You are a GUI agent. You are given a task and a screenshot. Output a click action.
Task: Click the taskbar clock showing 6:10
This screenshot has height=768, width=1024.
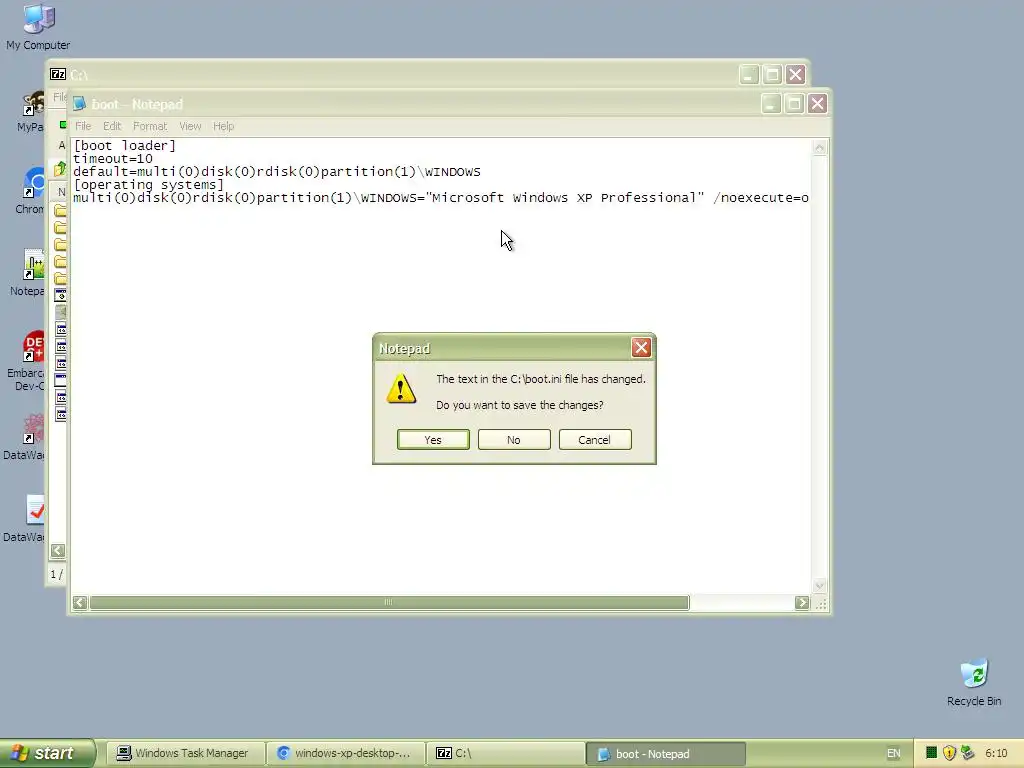[x=996, y=753]
